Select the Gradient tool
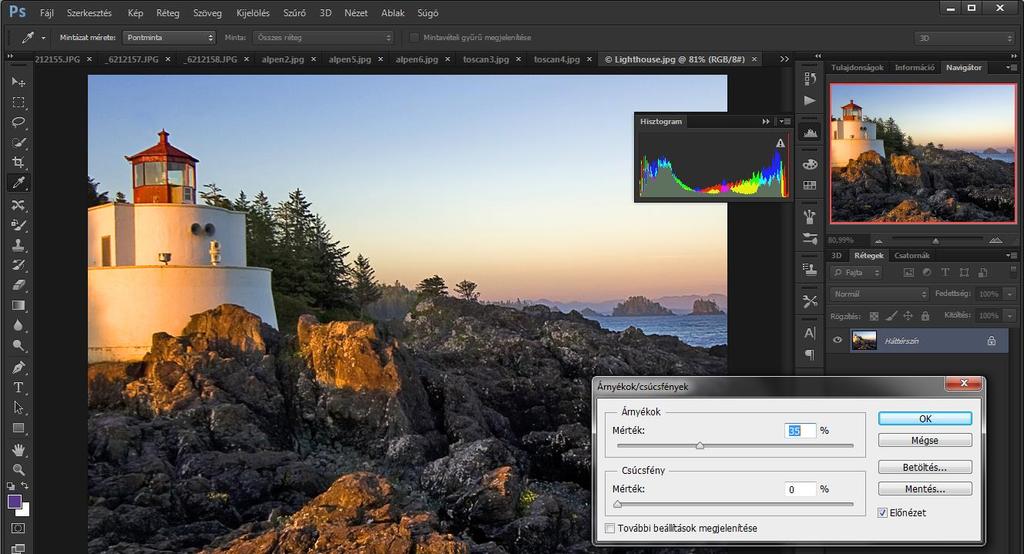This screenshot has height=554, width=1024. [18, 305]
